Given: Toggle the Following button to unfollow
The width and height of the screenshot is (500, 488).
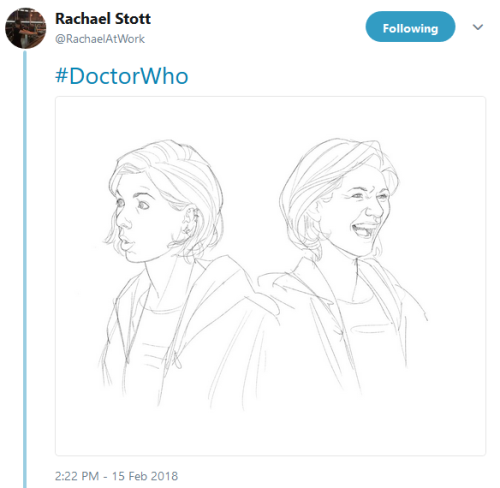Looking at the screenshot, I should click(x=410, y=27).
